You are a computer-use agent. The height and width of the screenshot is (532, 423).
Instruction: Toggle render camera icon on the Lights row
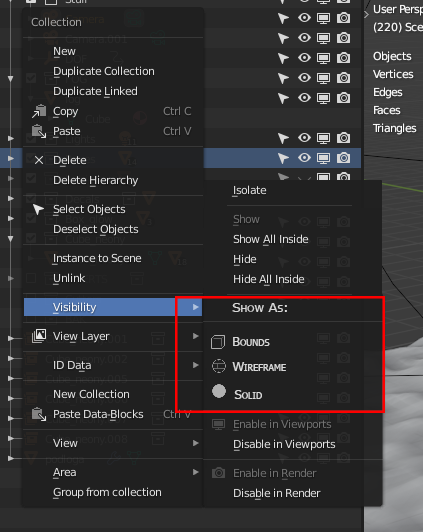pos(343,138)
